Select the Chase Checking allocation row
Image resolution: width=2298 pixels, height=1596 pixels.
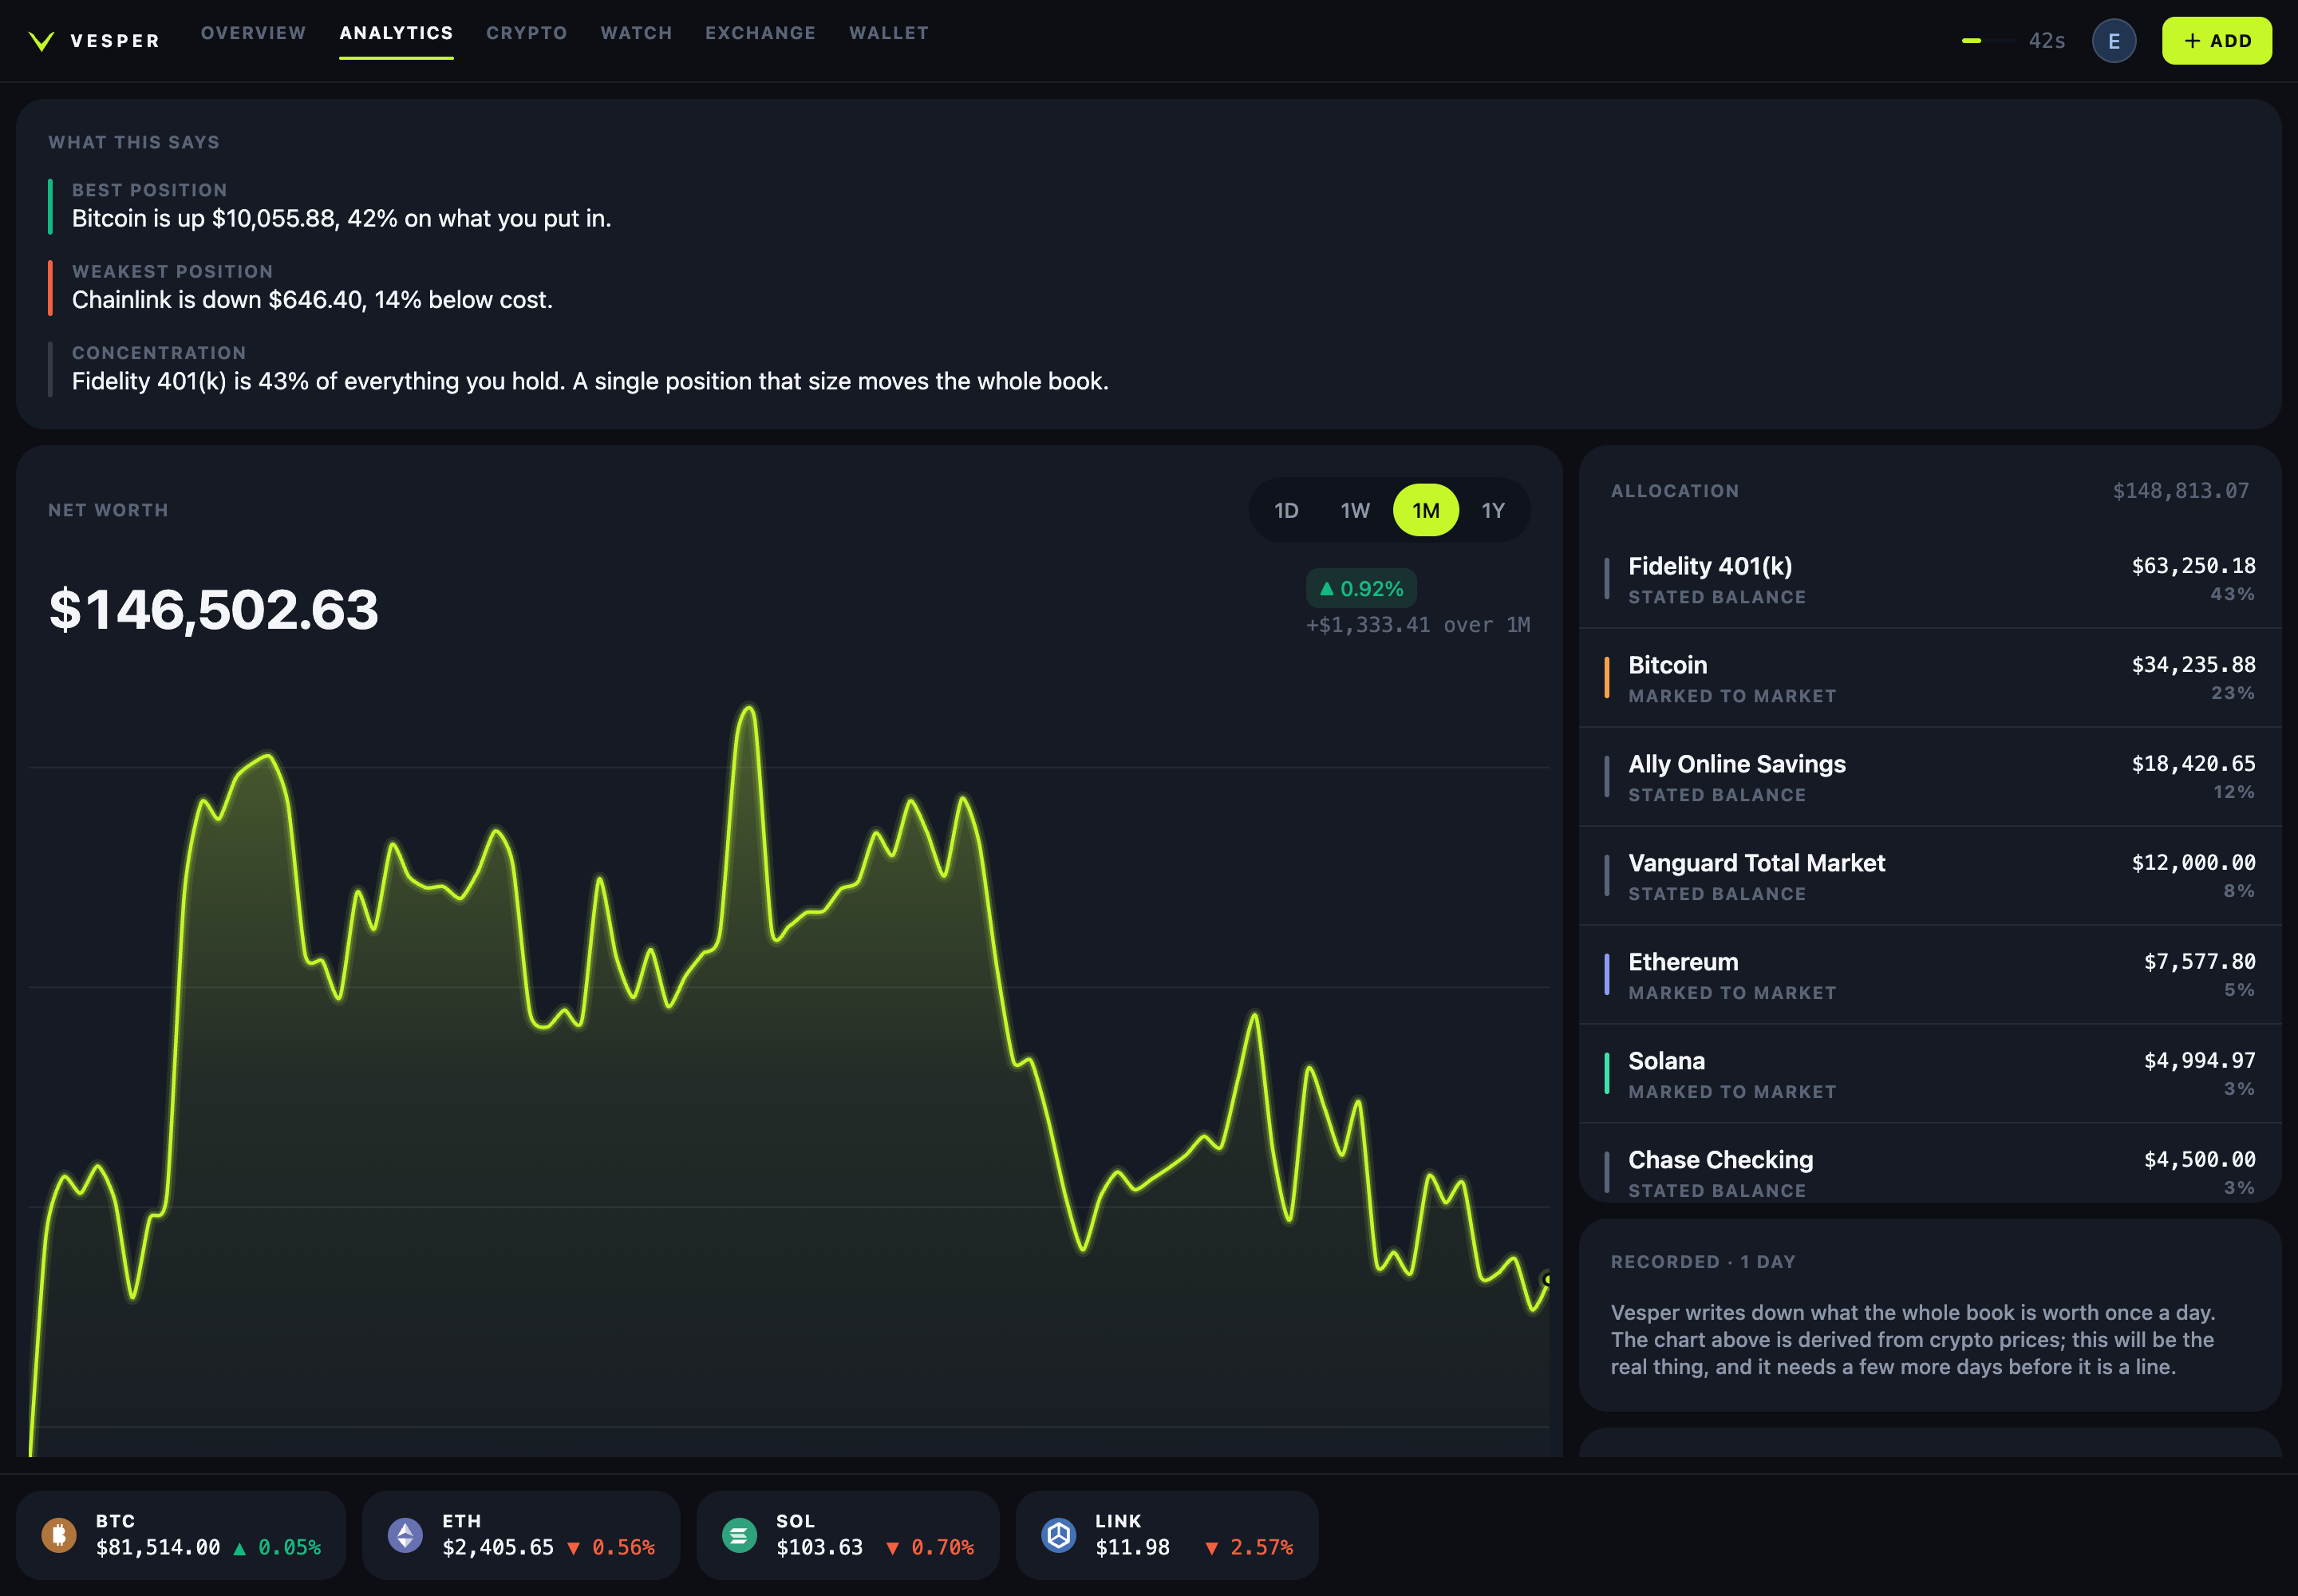[1929, 1163]
